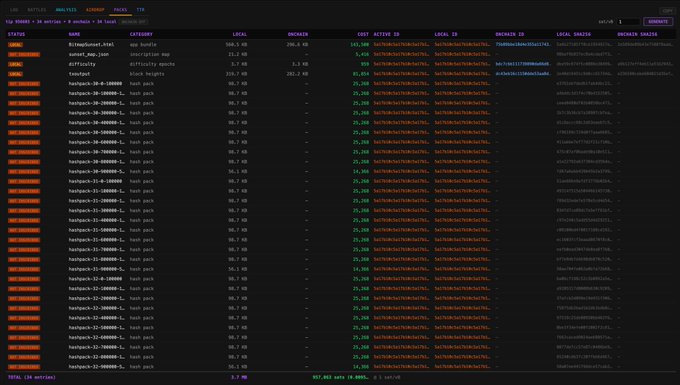Toggle the ONCHAIN OFF switch
Viewport: 680px width, 385px height.
pyautogui.click(x=133, y=22)
